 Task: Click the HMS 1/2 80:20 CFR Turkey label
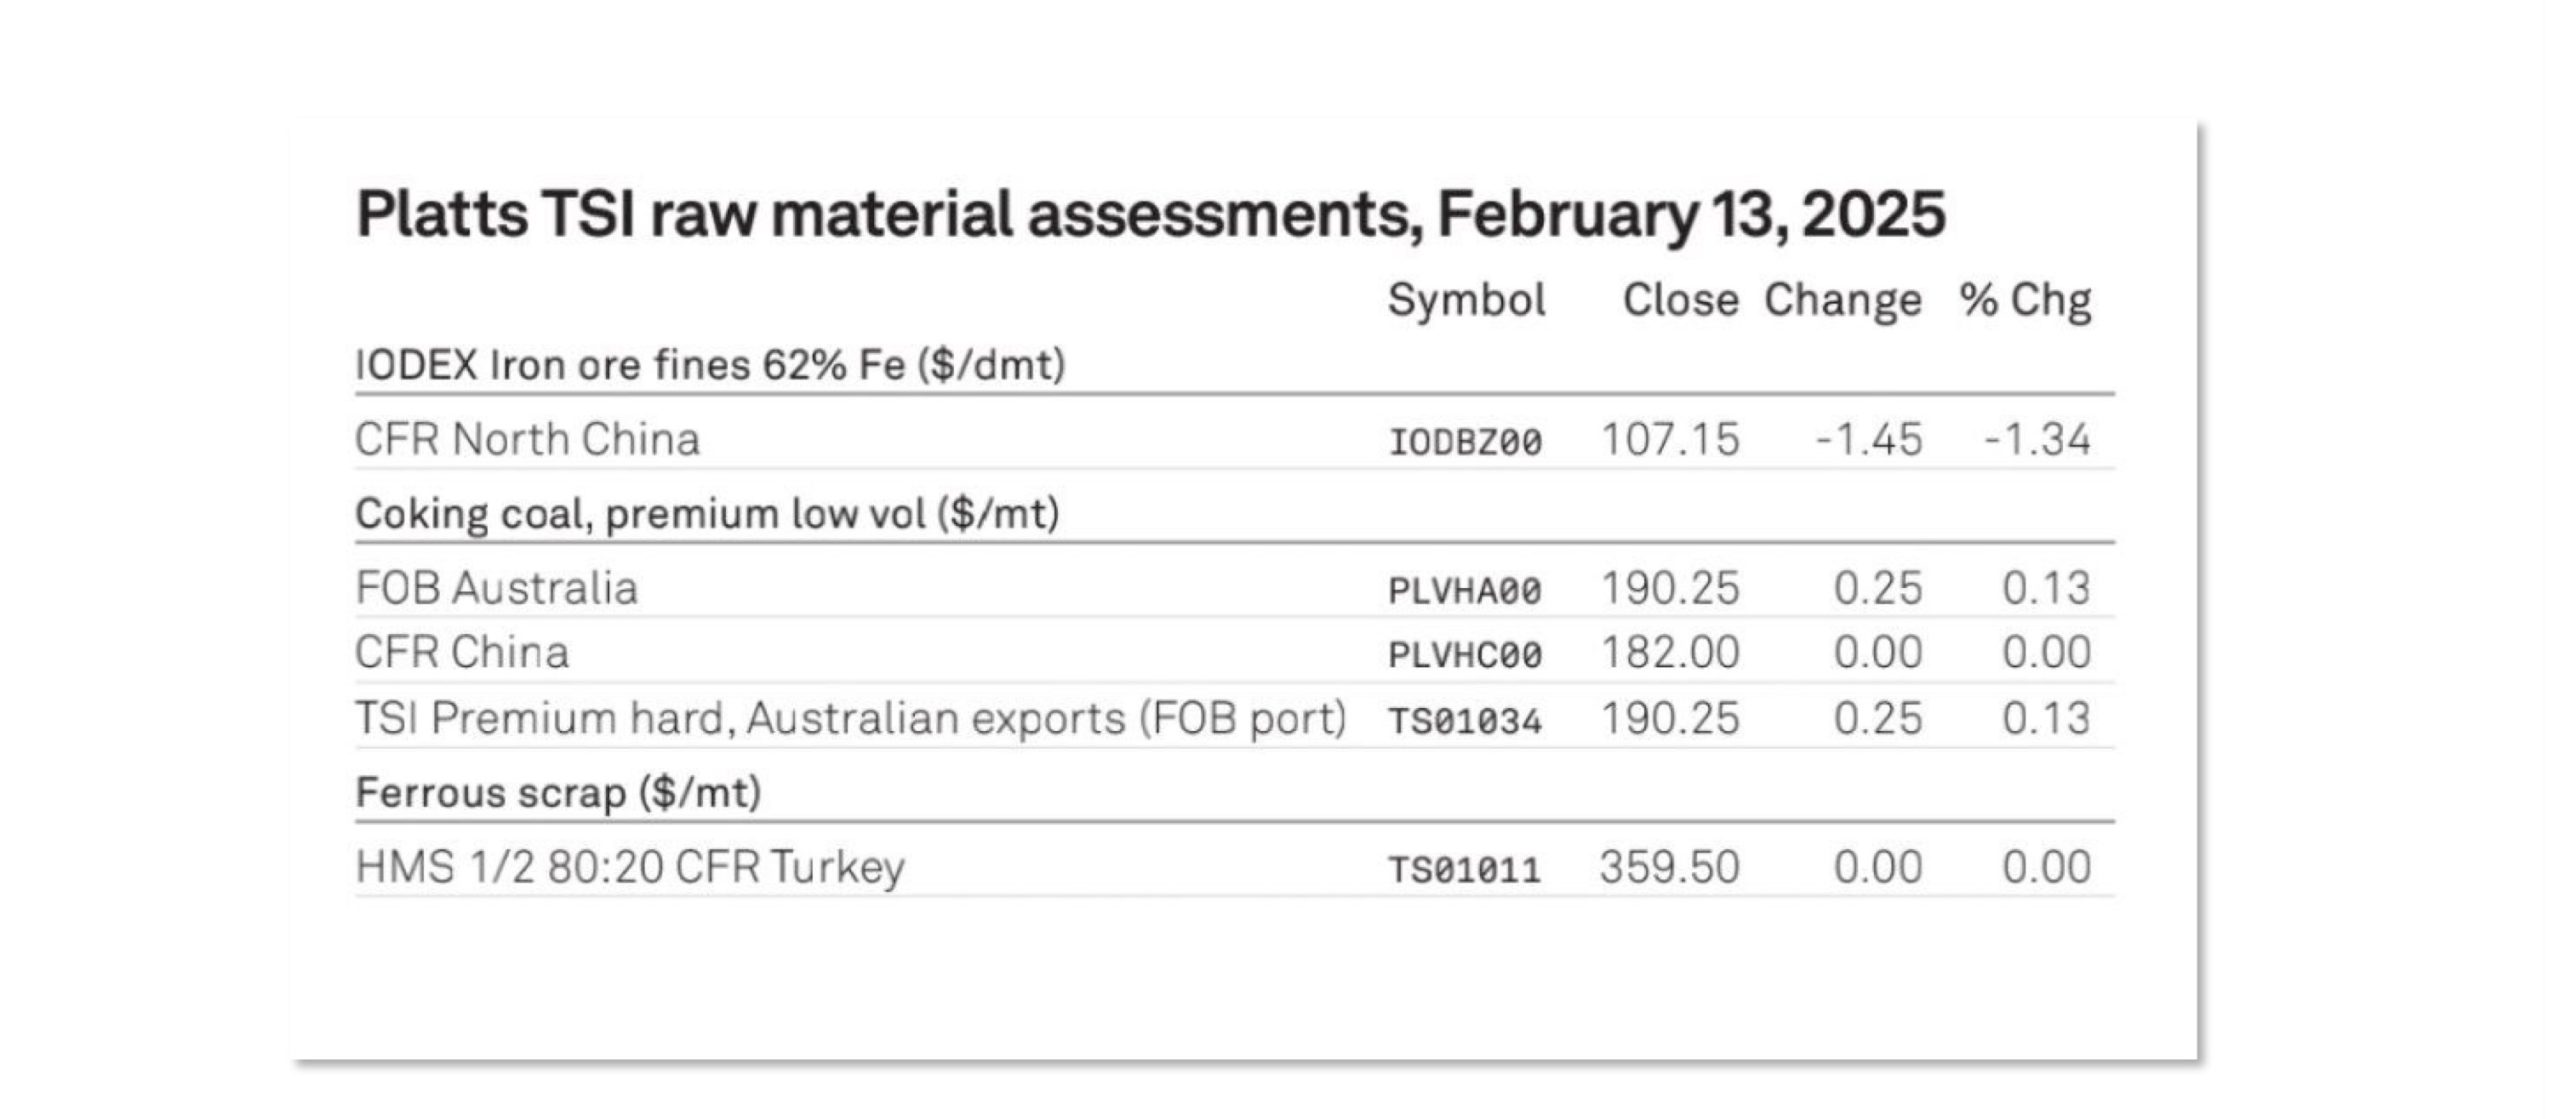tap(630, 867)
